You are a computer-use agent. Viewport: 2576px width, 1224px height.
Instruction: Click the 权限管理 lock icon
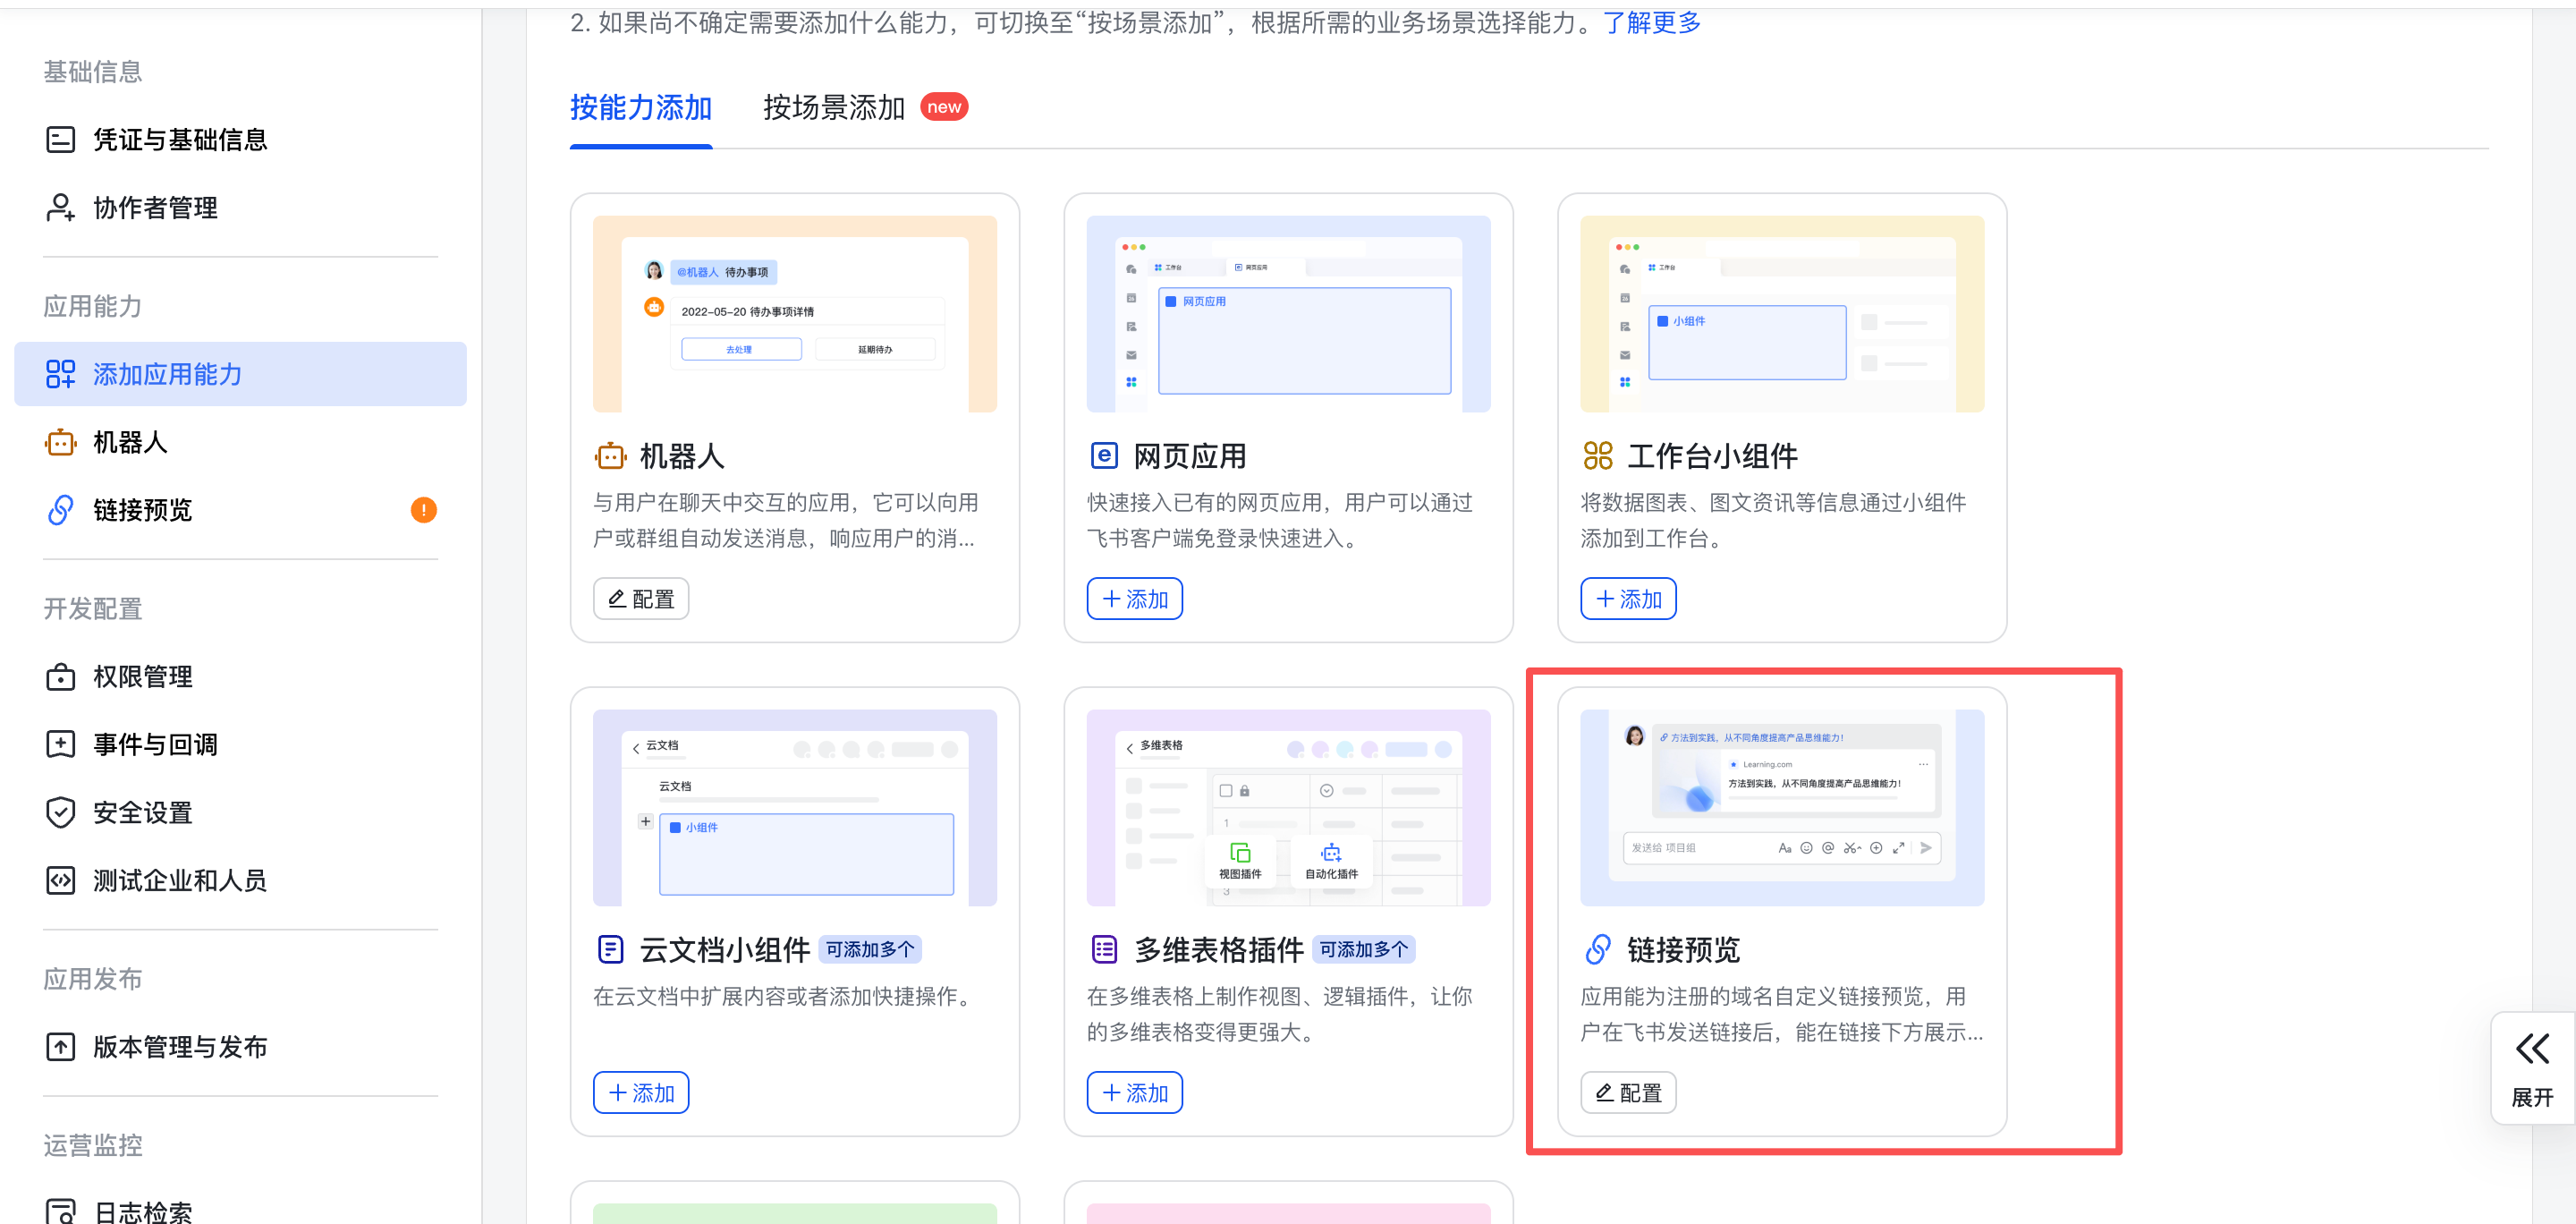tap(60, 677)
